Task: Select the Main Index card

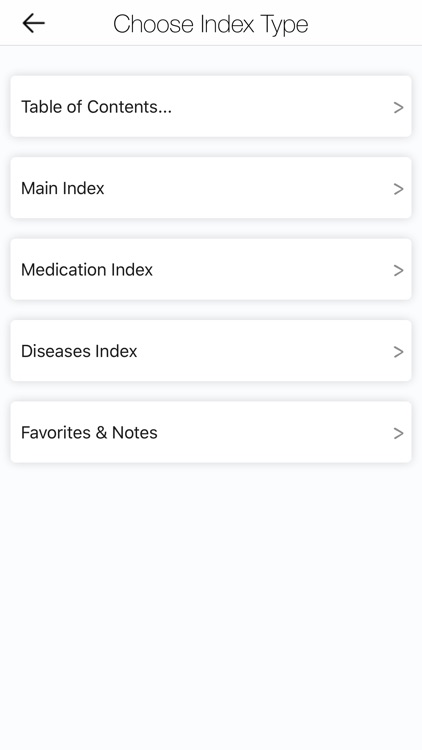Action: click(x=211, y=188)
